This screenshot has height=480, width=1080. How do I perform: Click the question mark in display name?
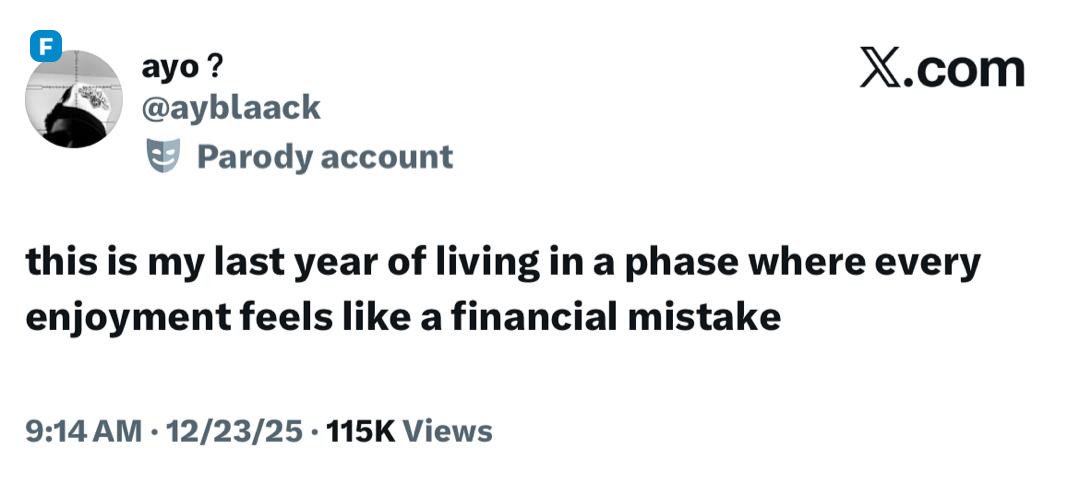(x=216, y=67)
